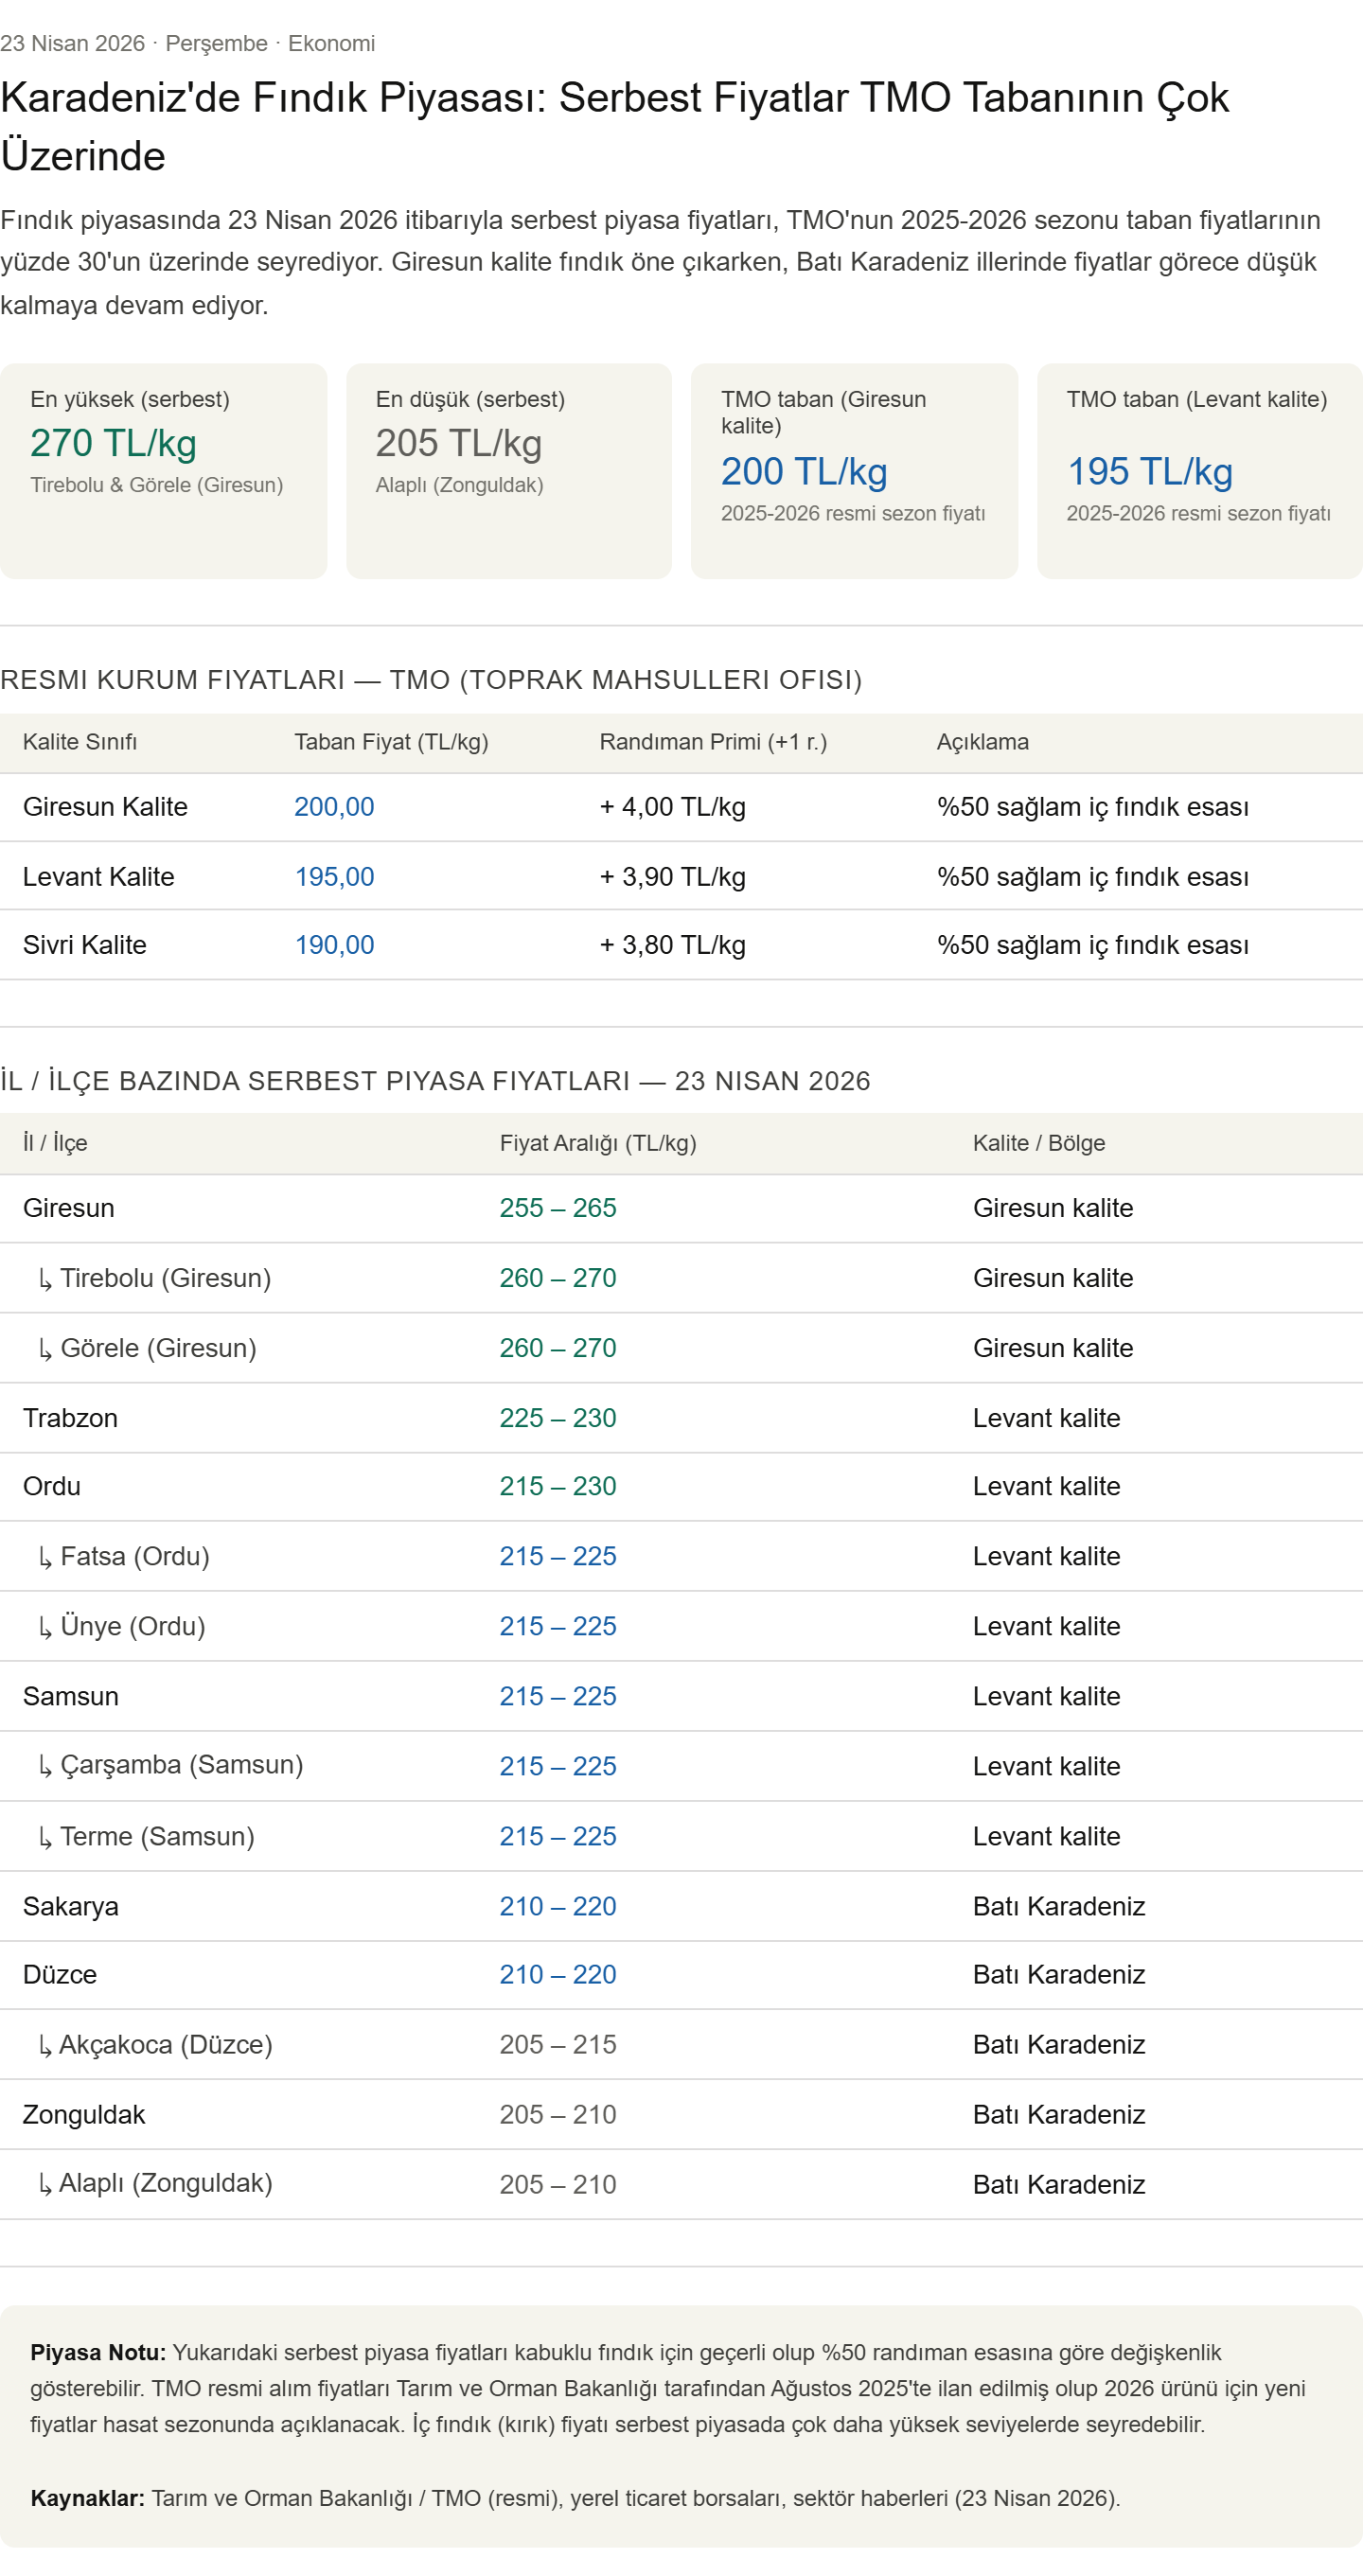Click the Giresun Kalite base price 200,00

tap(334, 807)
